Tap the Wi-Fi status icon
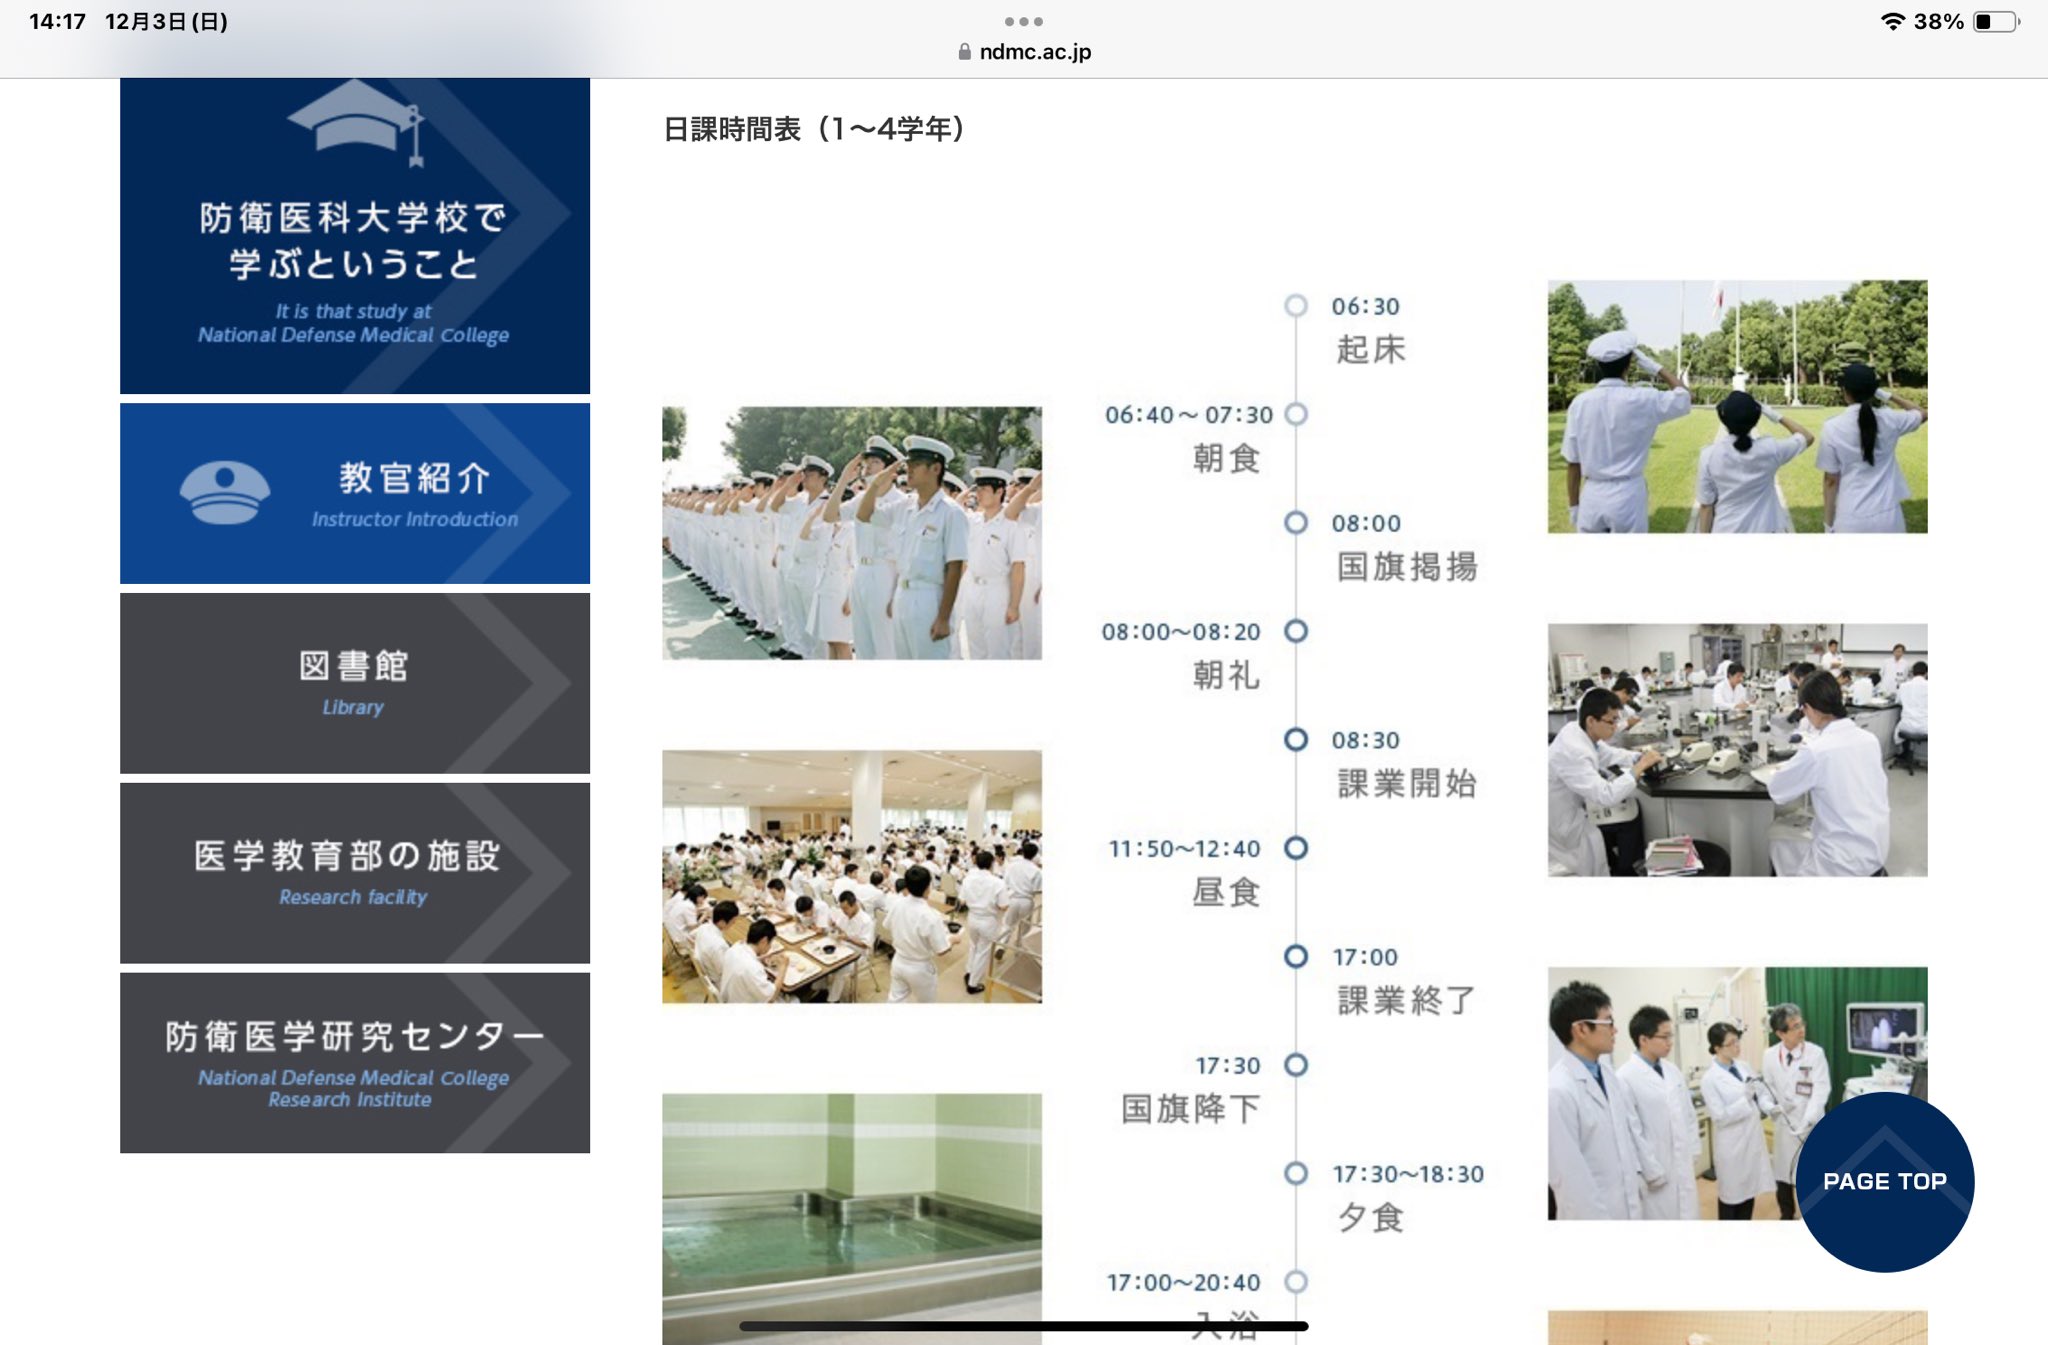The width and height of the screenshot is (2048, 1345). pos(1892,21)
